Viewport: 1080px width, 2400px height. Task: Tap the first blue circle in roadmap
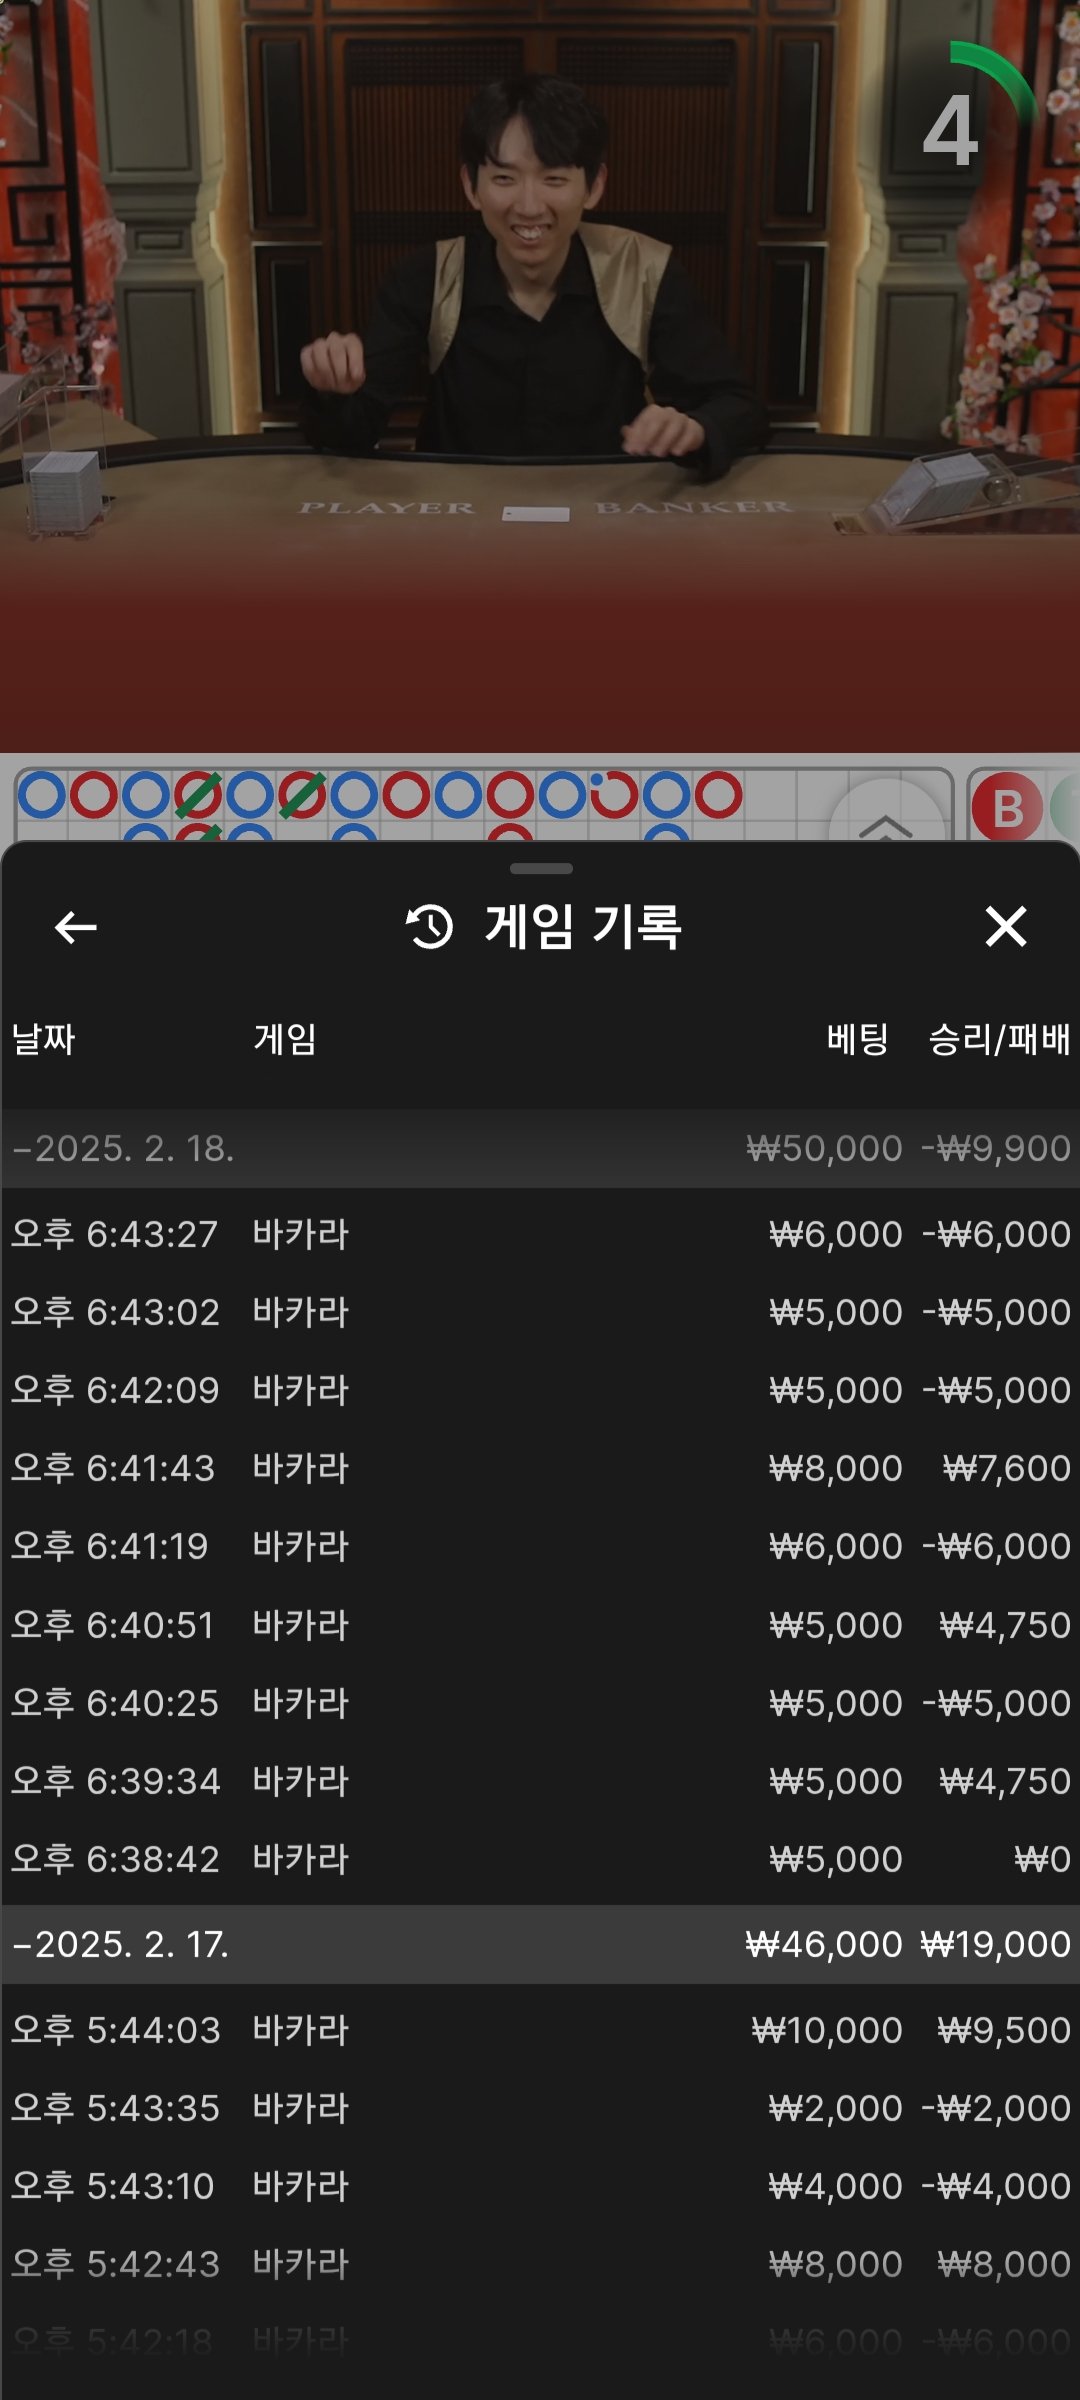42,795
